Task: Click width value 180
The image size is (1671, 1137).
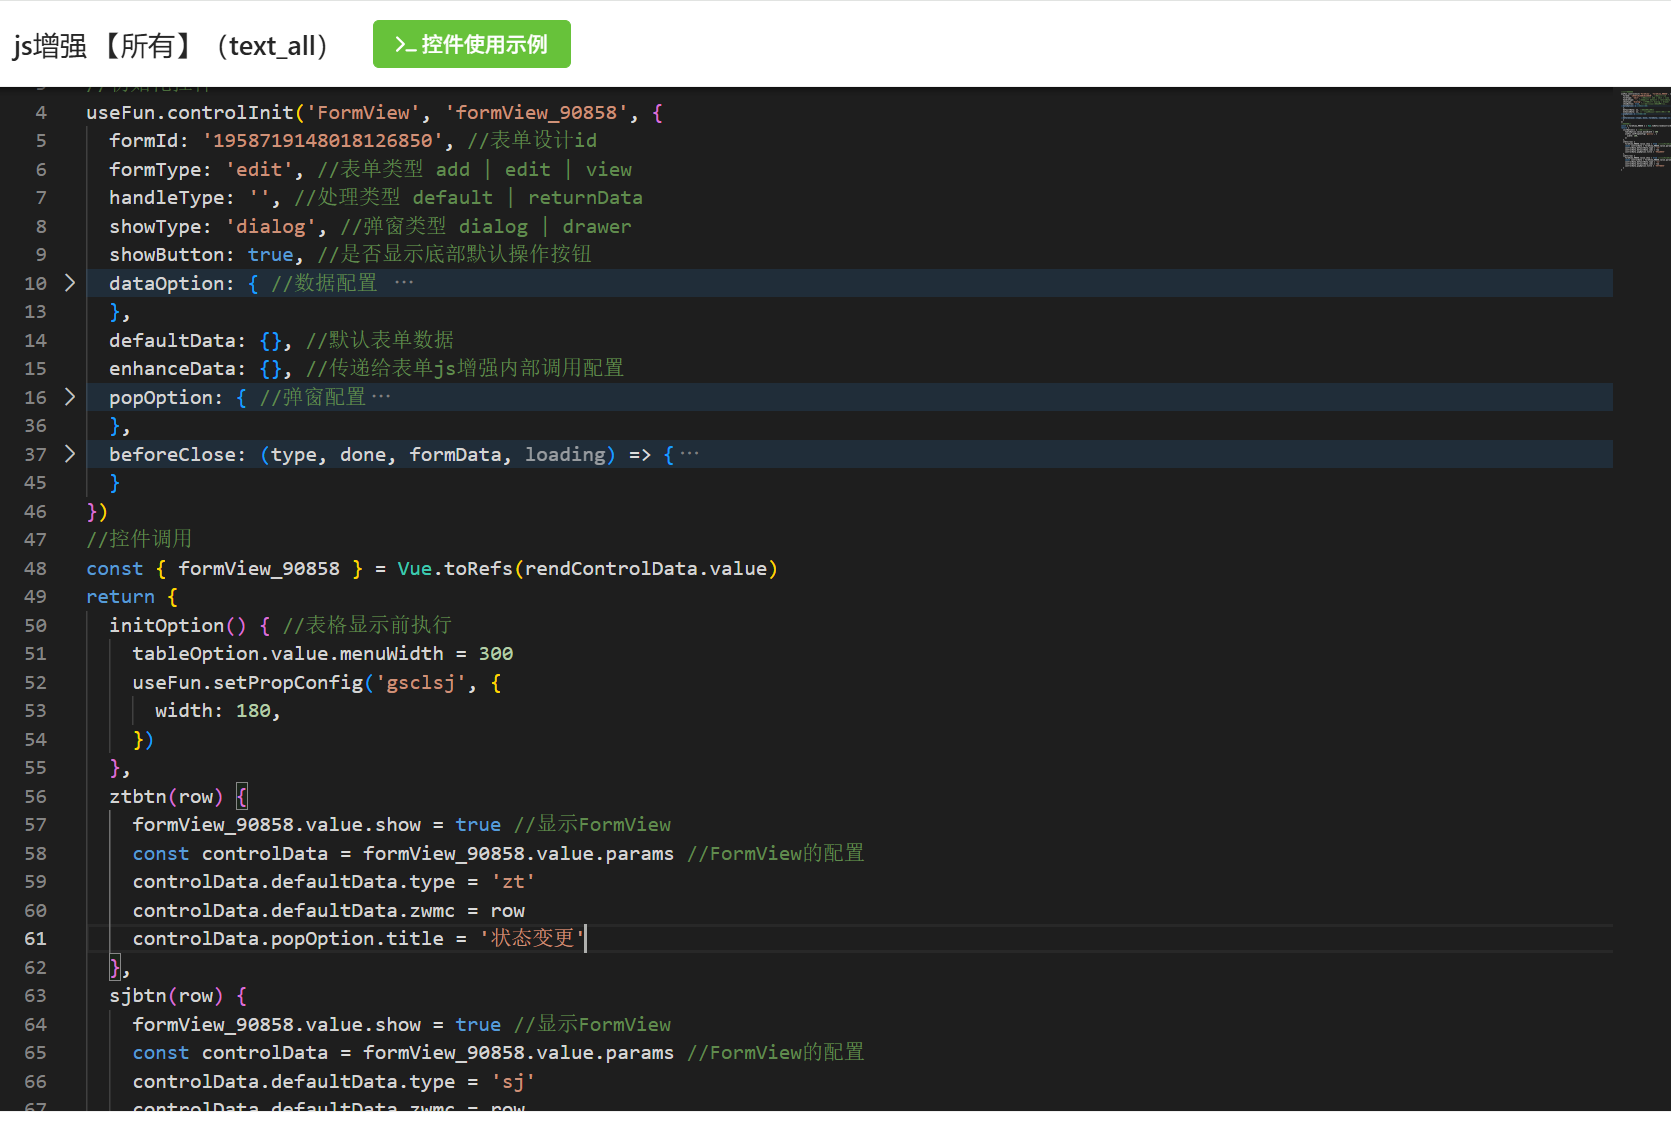Action: coord(253,711)
